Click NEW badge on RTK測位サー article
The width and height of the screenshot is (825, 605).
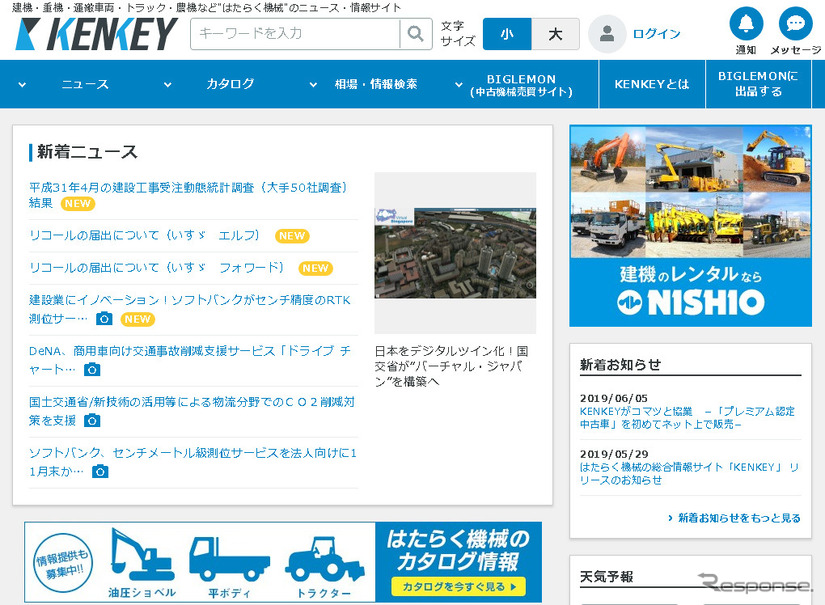click(138, 319)
